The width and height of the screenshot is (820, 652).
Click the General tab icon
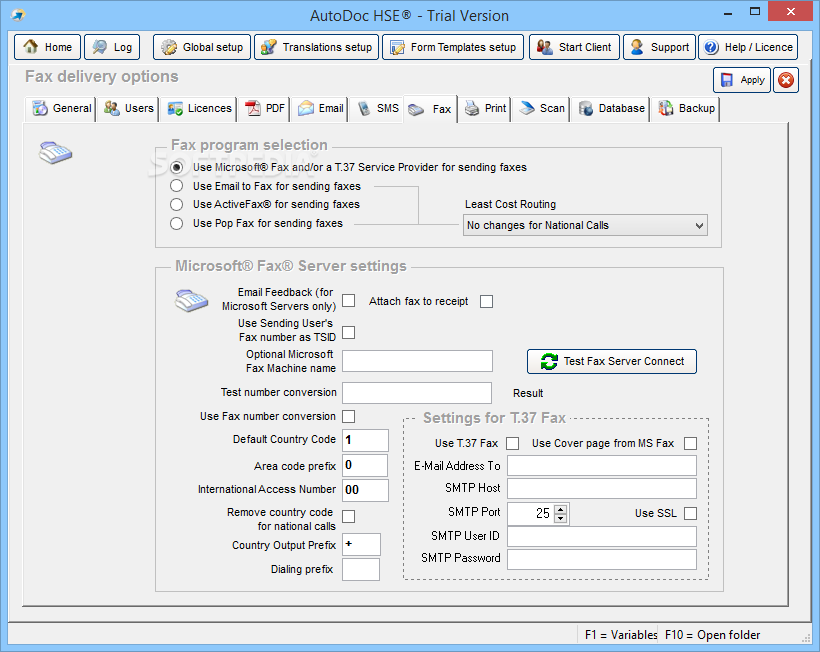[x=40, y=108]
